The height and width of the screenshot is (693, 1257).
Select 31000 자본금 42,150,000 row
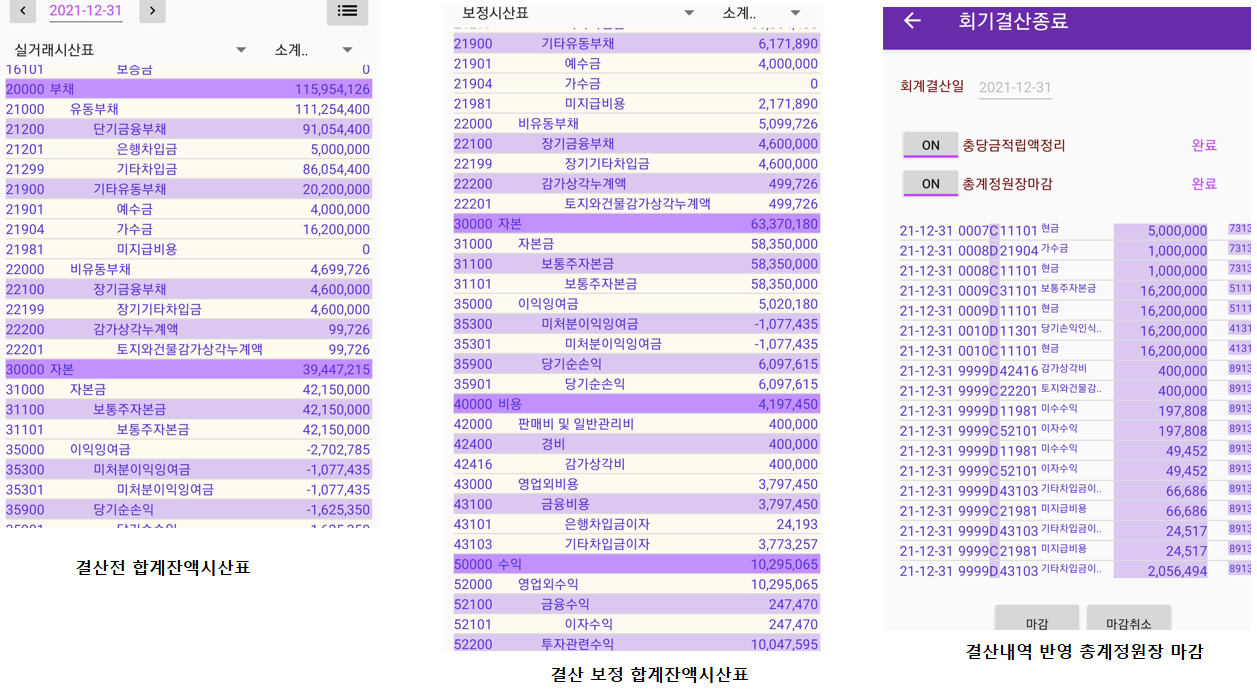[x=189, y=389]
